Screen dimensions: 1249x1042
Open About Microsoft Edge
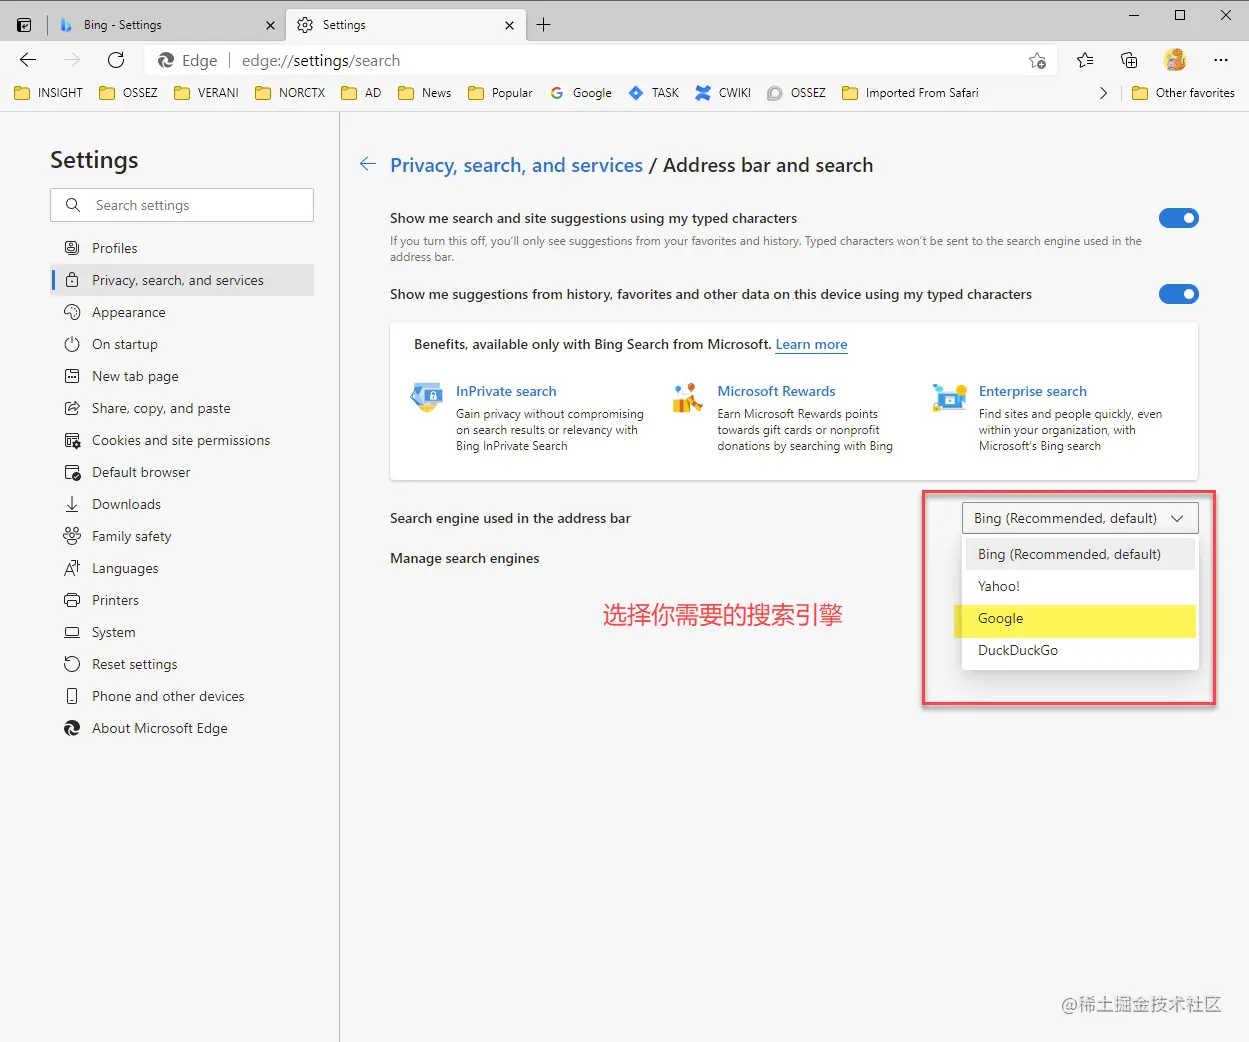[183, 728]
